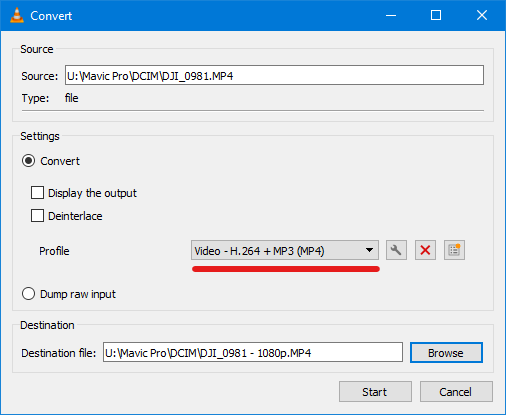The height and width of the screenshot is (415, 506).
Task: Edit selected profile with wrench icon
Action: [x=396, y=250]
